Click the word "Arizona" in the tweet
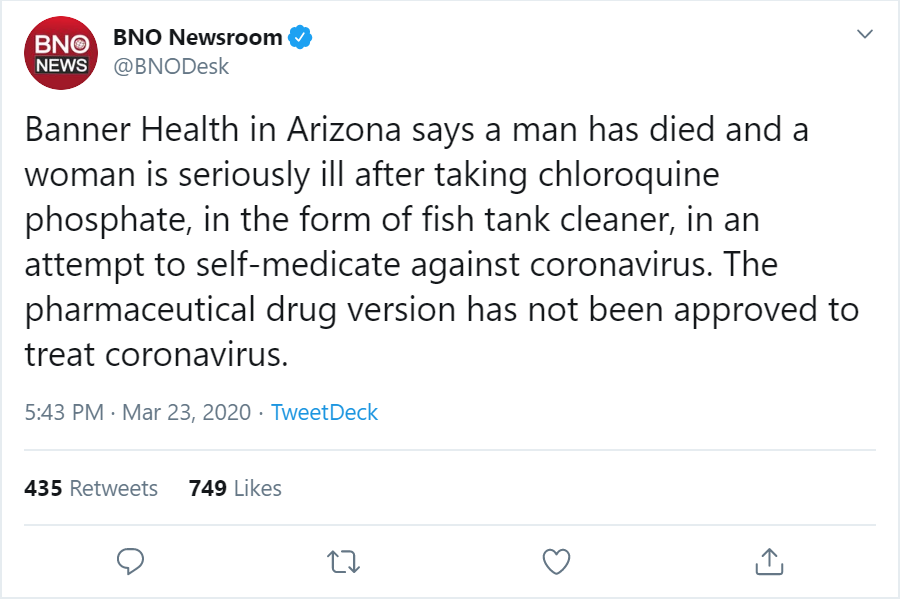This screenshot has width=901, height=599. click(344, 129)
